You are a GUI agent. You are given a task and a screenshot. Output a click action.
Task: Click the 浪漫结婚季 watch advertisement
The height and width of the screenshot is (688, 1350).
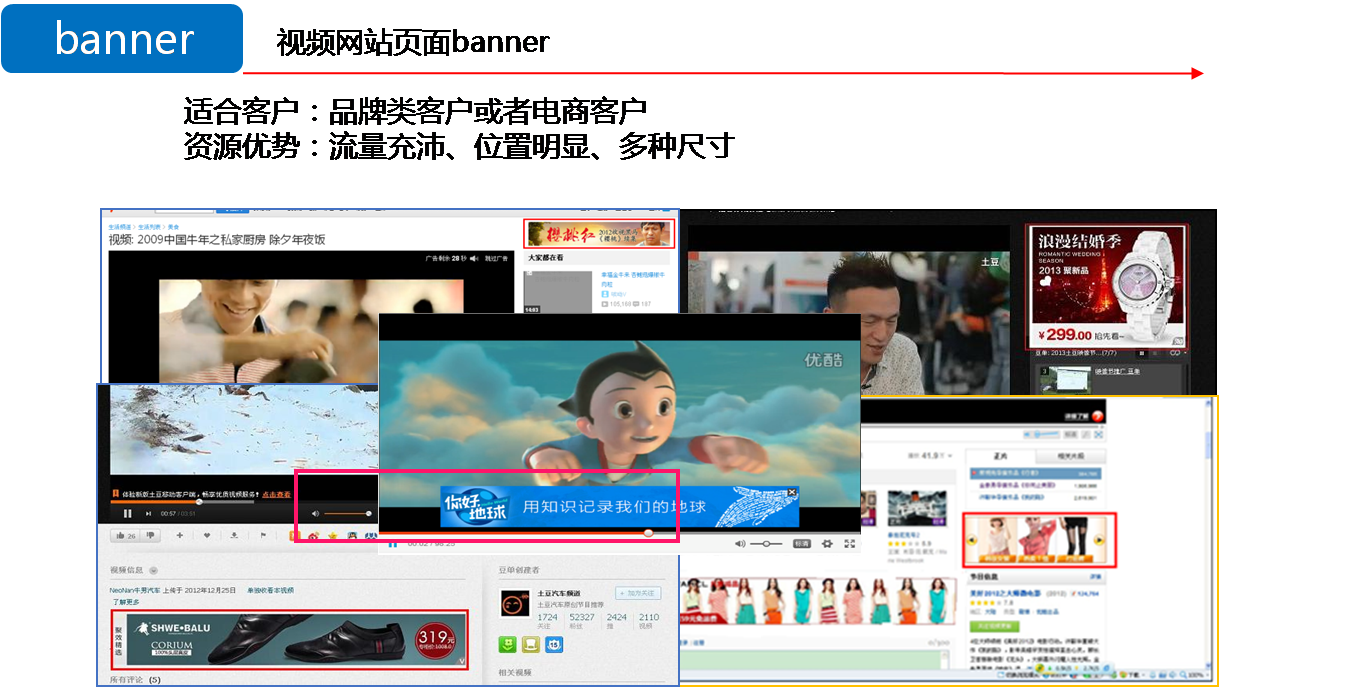coord(1107,285)
